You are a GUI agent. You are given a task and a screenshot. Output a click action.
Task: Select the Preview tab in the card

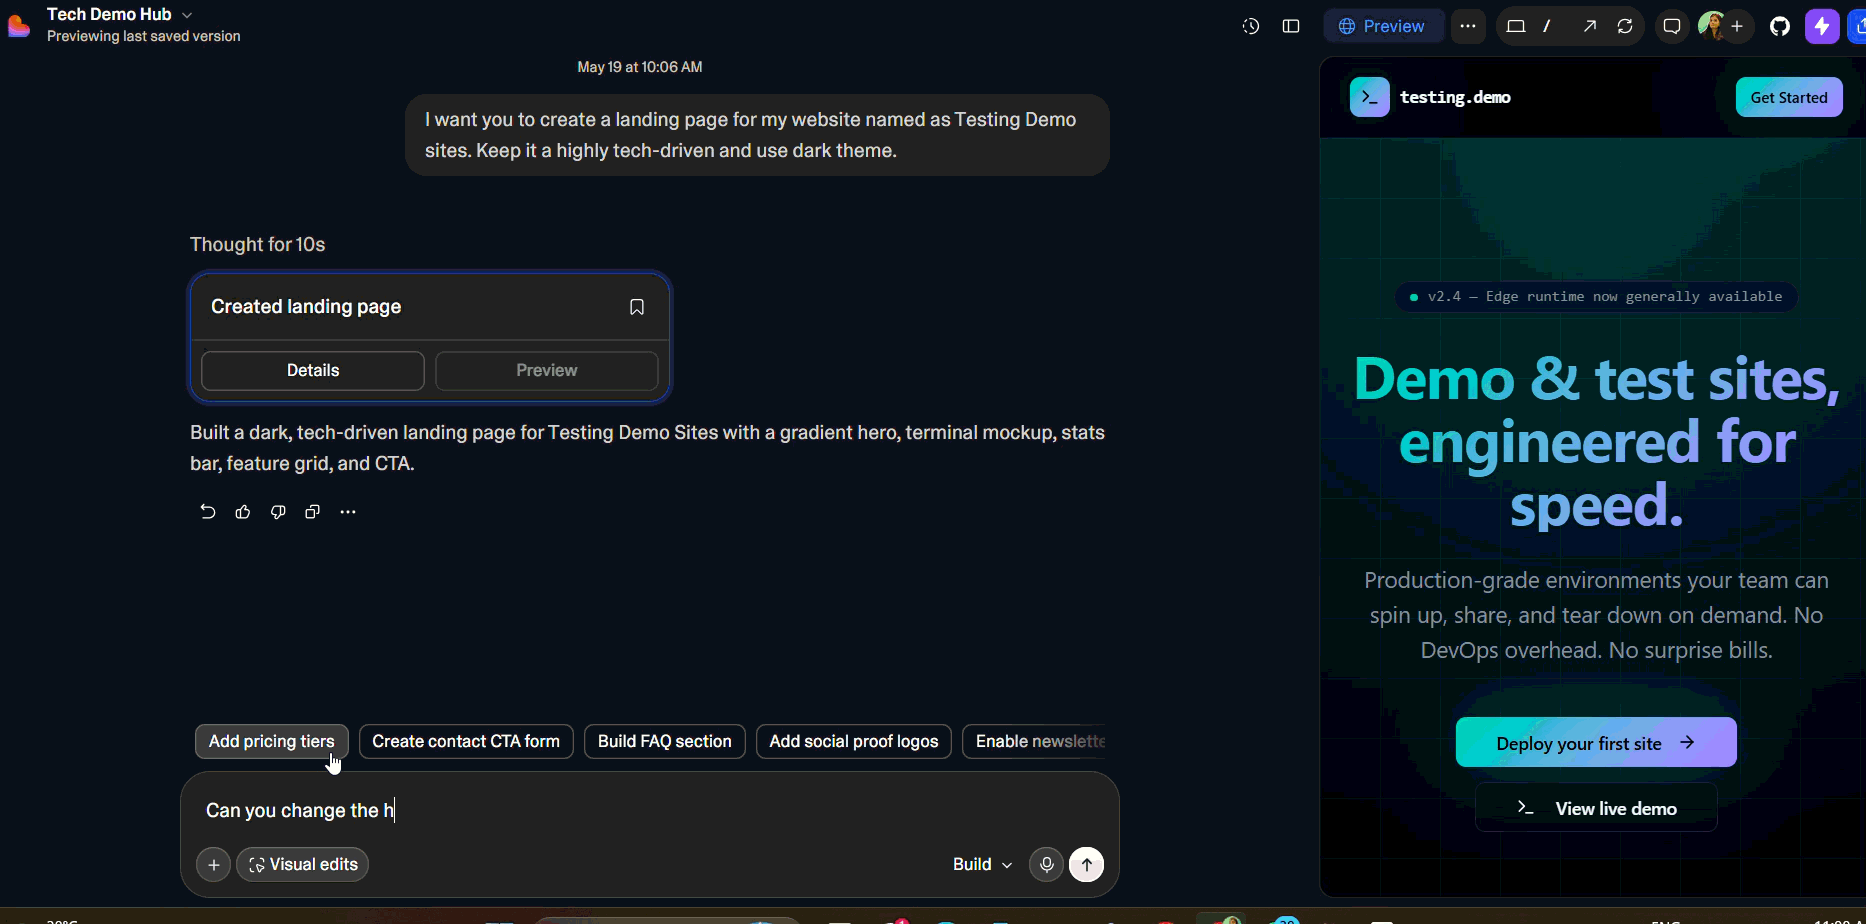(547, 371)
